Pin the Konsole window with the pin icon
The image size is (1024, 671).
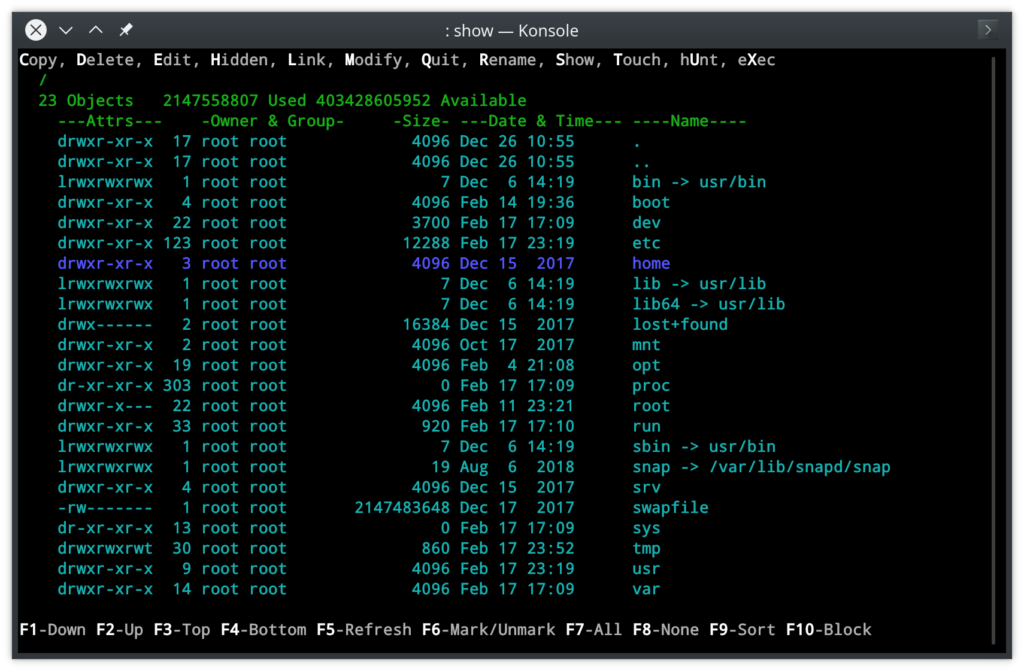pyautogui.click(x=125, y=31)
